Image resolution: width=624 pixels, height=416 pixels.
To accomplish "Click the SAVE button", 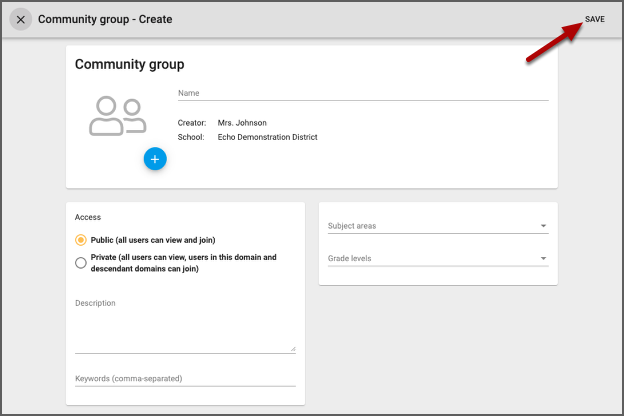I will coord(594,19).
